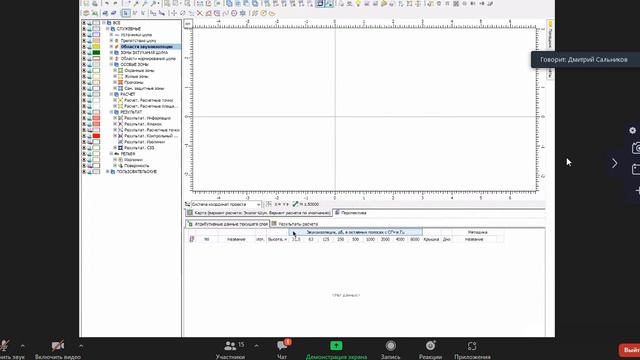Collapse the РЕЗУЛЬТАТ group
The height and width of the screenshot is (360, 640).
click(111, 112)
